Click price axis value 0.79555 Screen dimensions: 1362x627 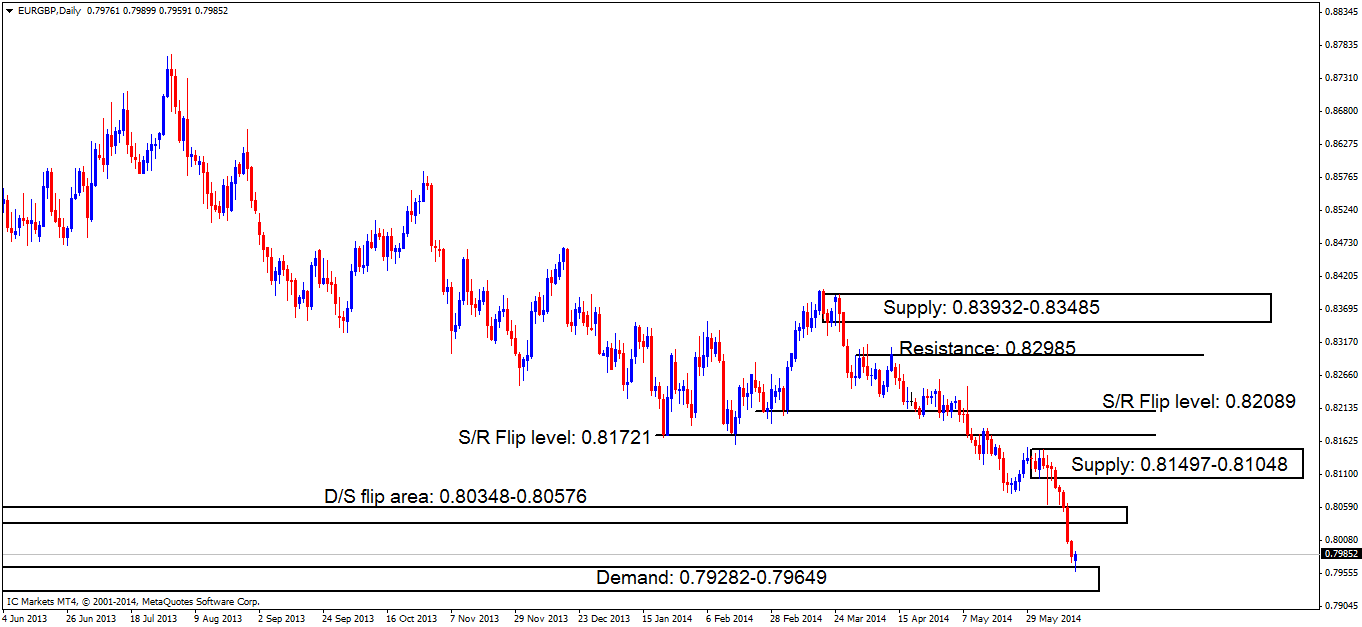pos(1340,573)
